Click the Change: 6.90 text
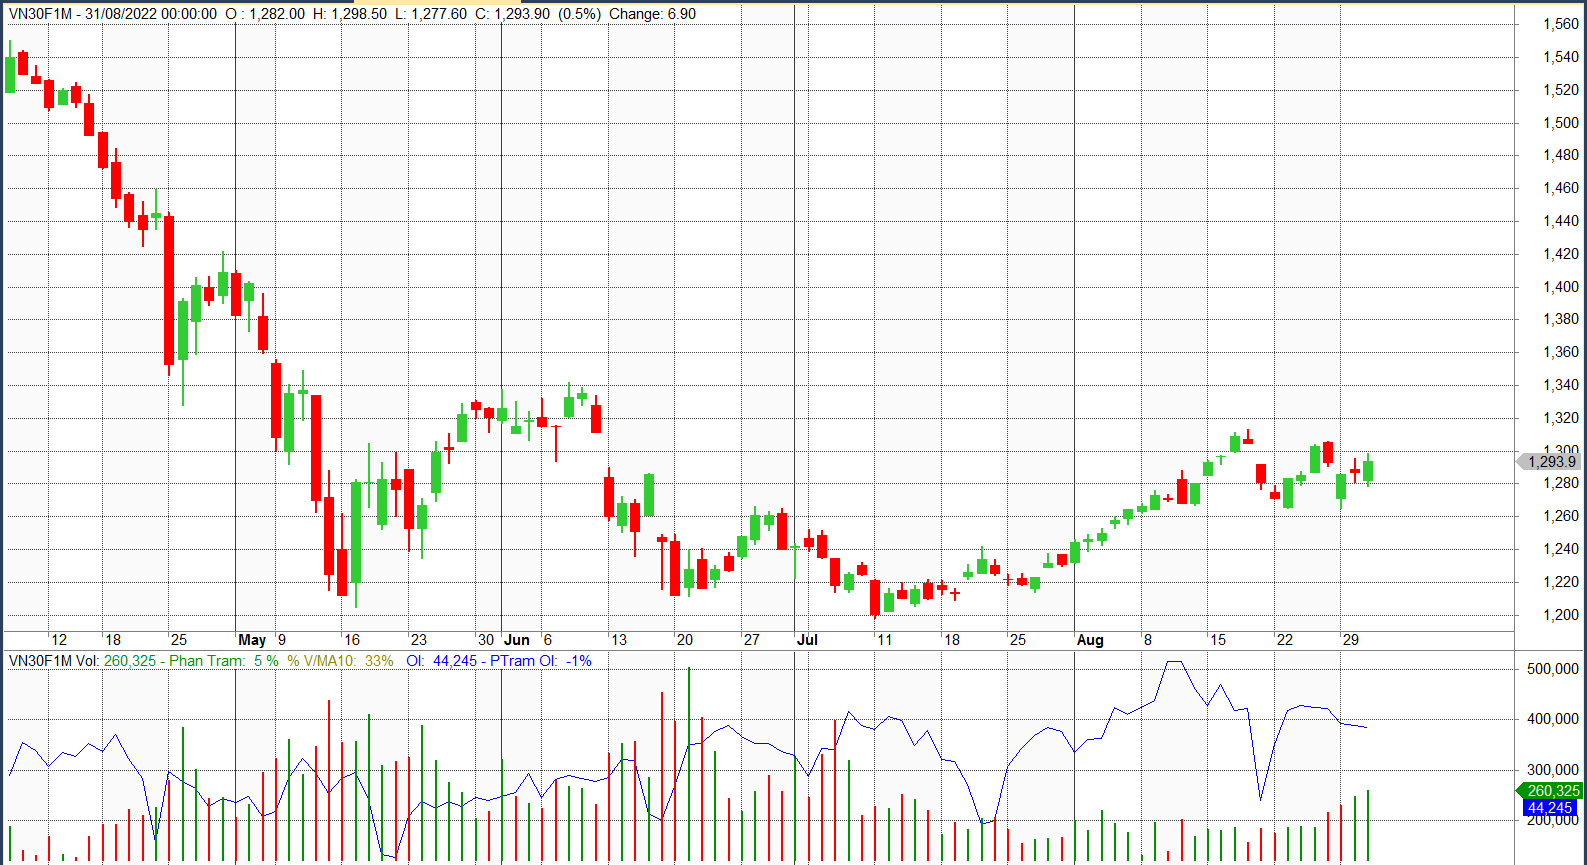 pos(652,14)
